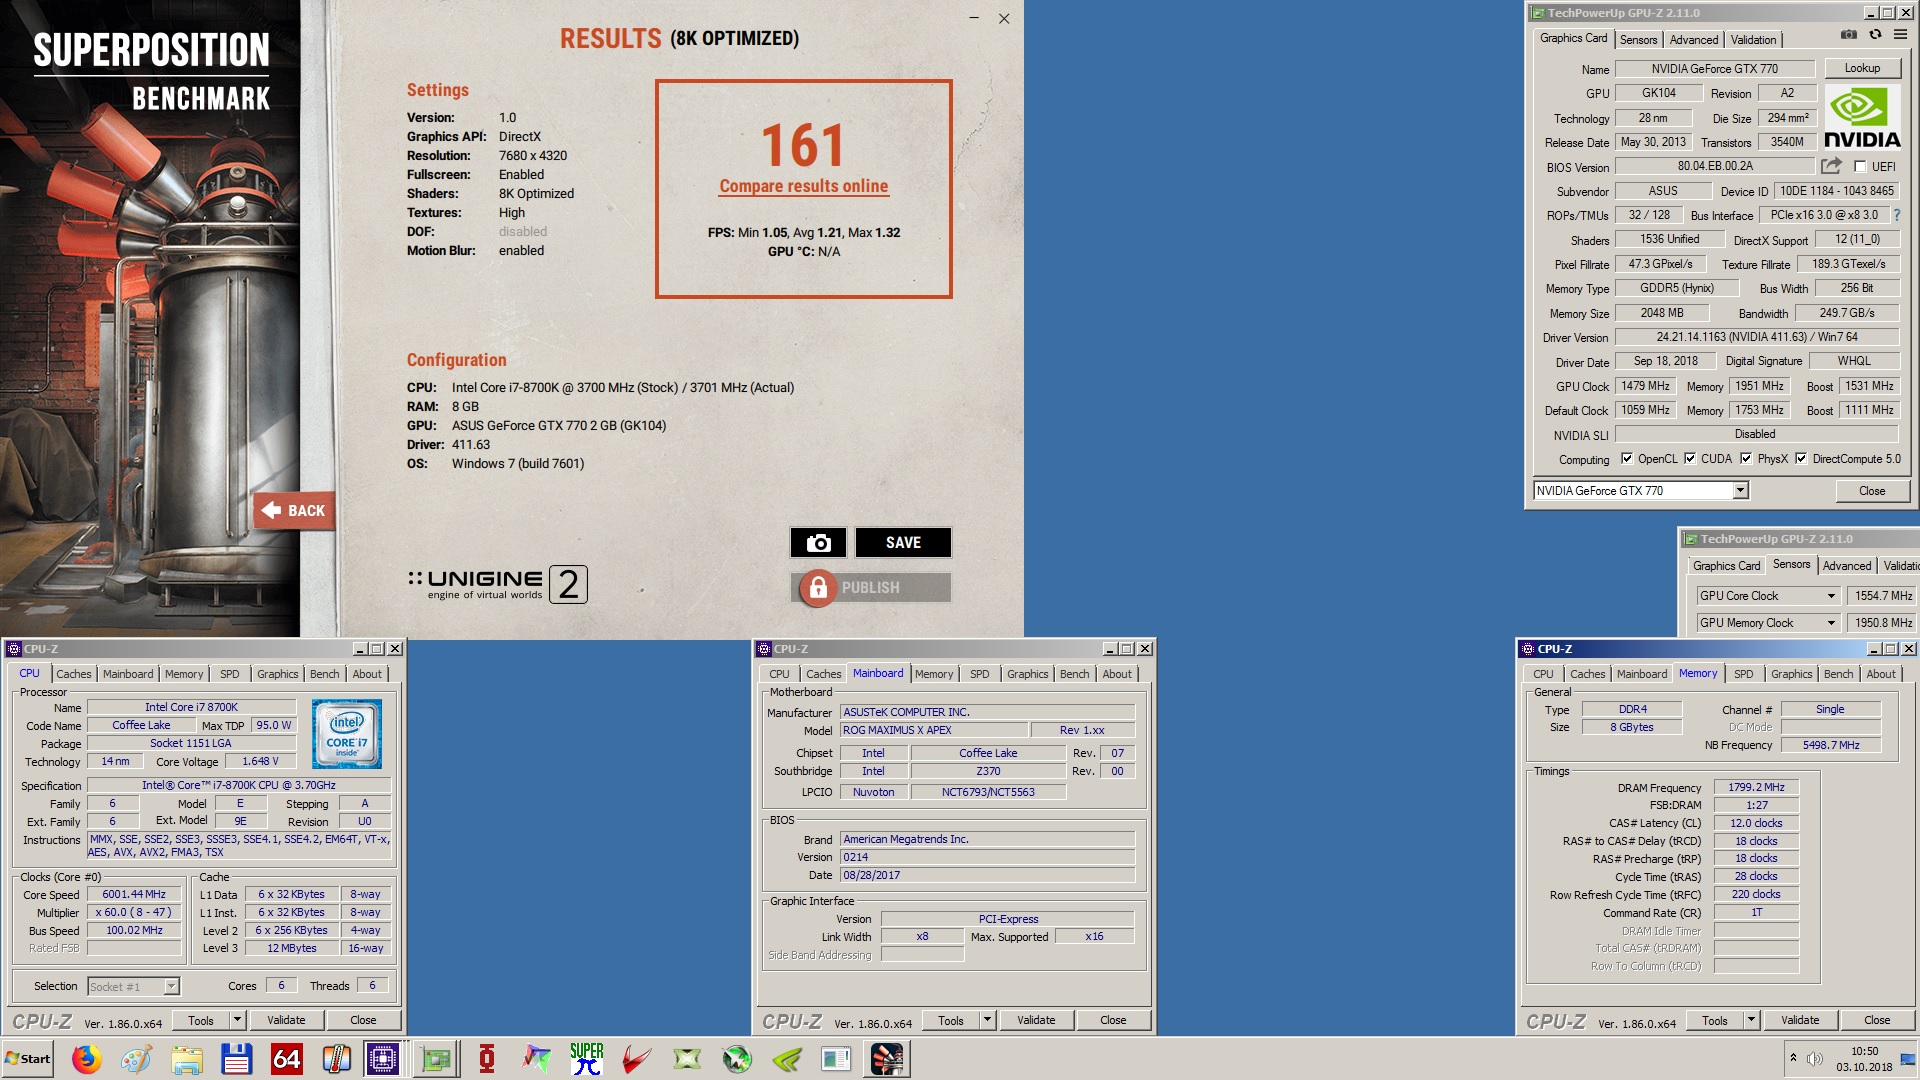Image resolution: width=1920 pixels, height=1080 pixels.
Task: Toggle the PhysX checkbox
Action: click(x=1746, y=459)
